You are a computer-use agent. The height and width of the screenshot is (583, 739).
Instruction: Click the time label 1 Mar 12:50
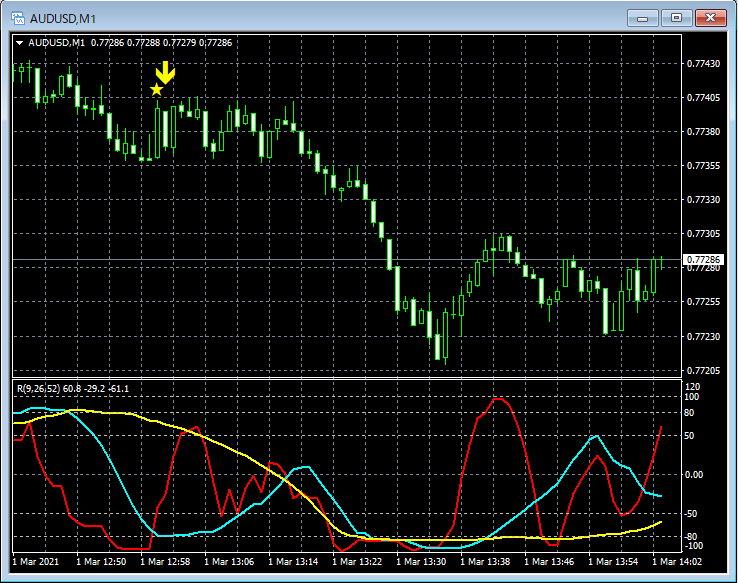tap(101, 562)
